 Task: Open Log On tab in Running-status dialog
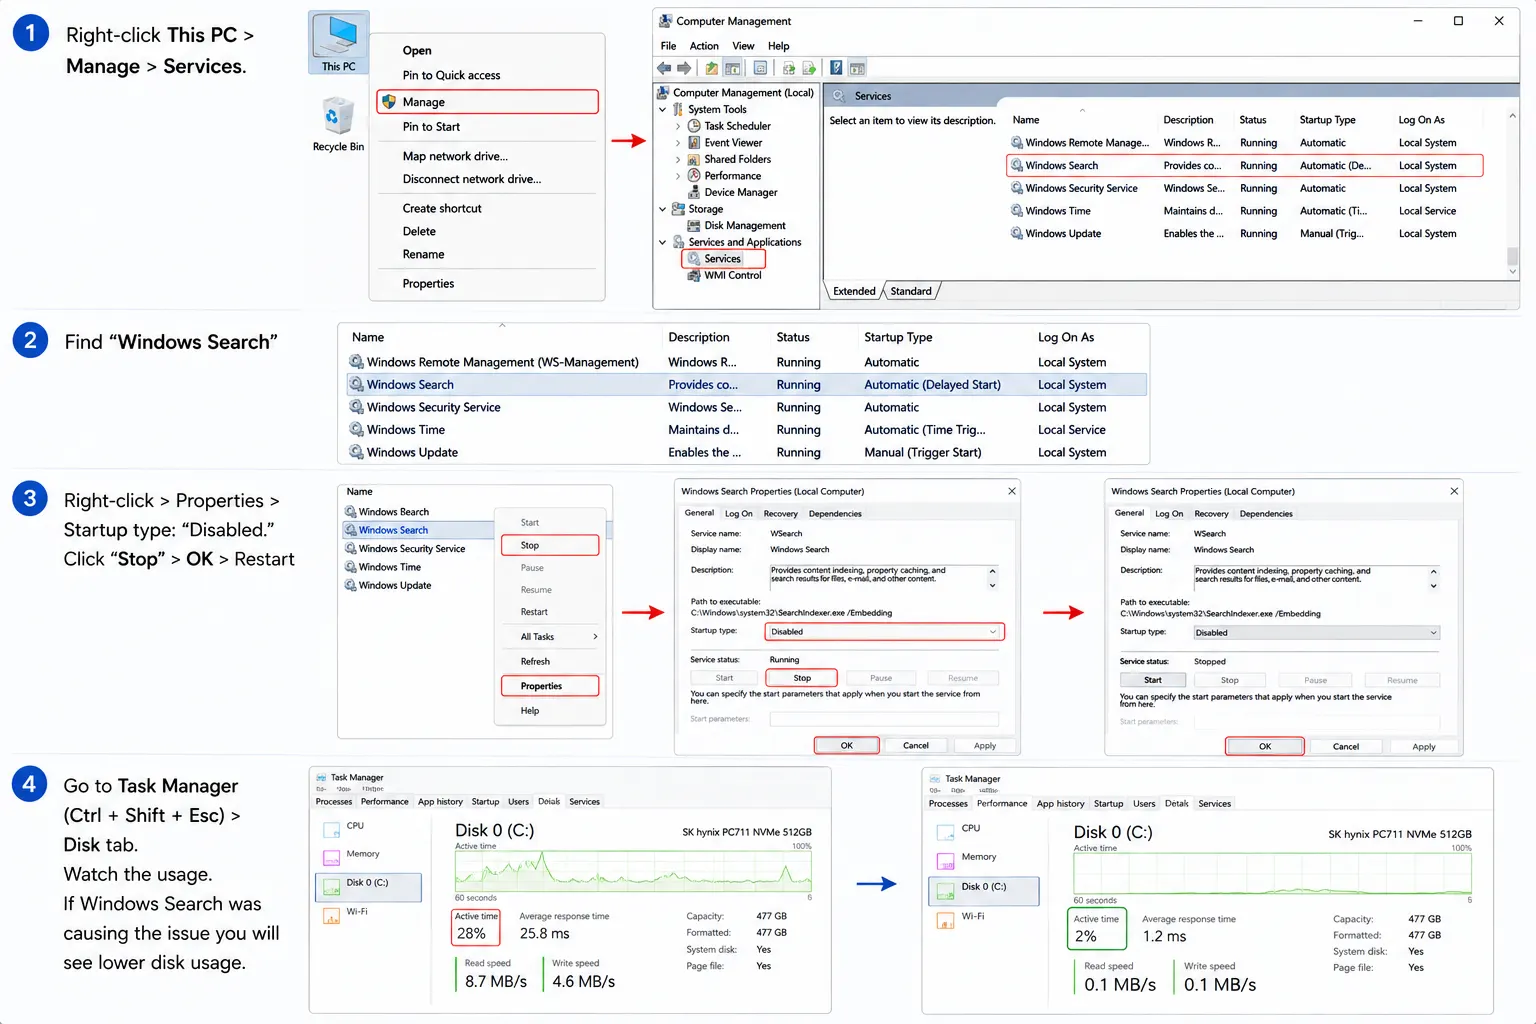pos(738,514)
